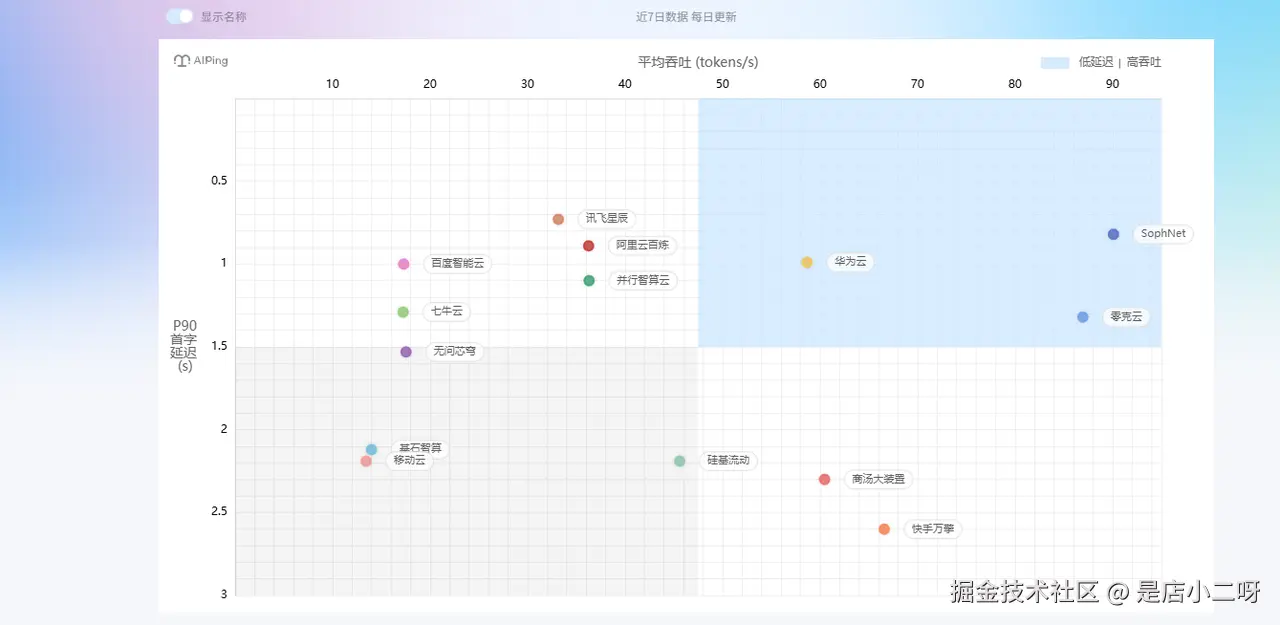Click the SophNet name label
1280x625 pixels.
click(1163, 234)
